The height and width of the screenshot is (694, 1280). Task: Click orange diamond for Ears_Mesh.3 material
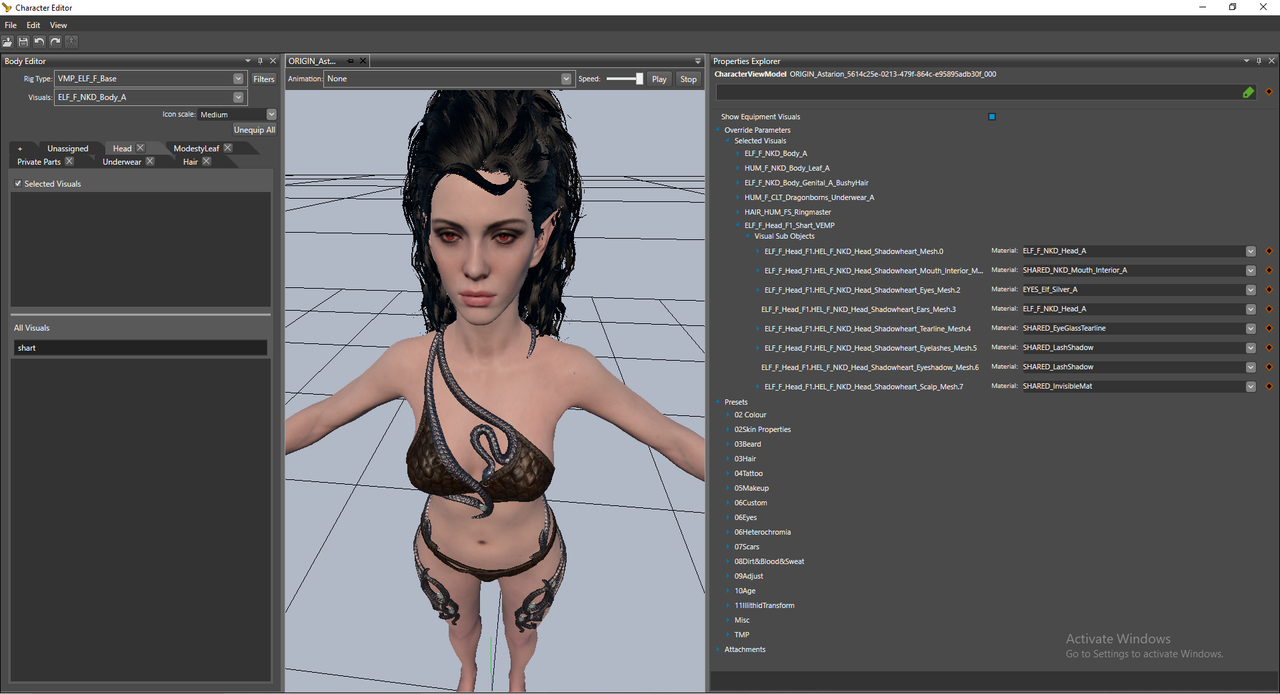click(x=1269, y=309)
